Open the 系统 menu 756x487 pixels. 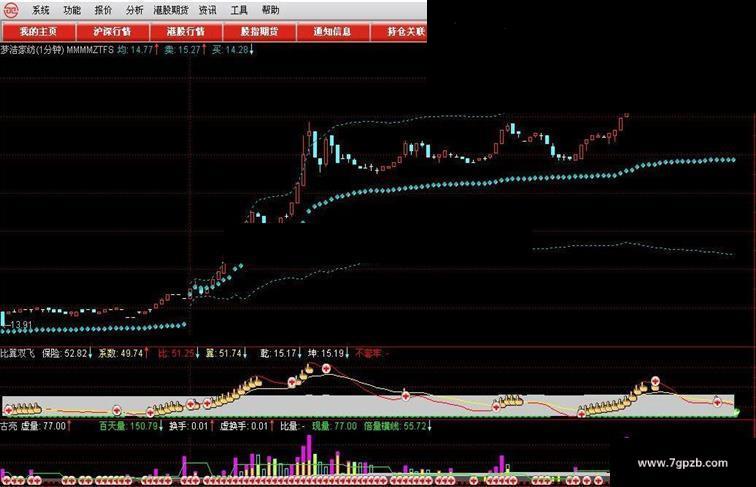[41, 10]
